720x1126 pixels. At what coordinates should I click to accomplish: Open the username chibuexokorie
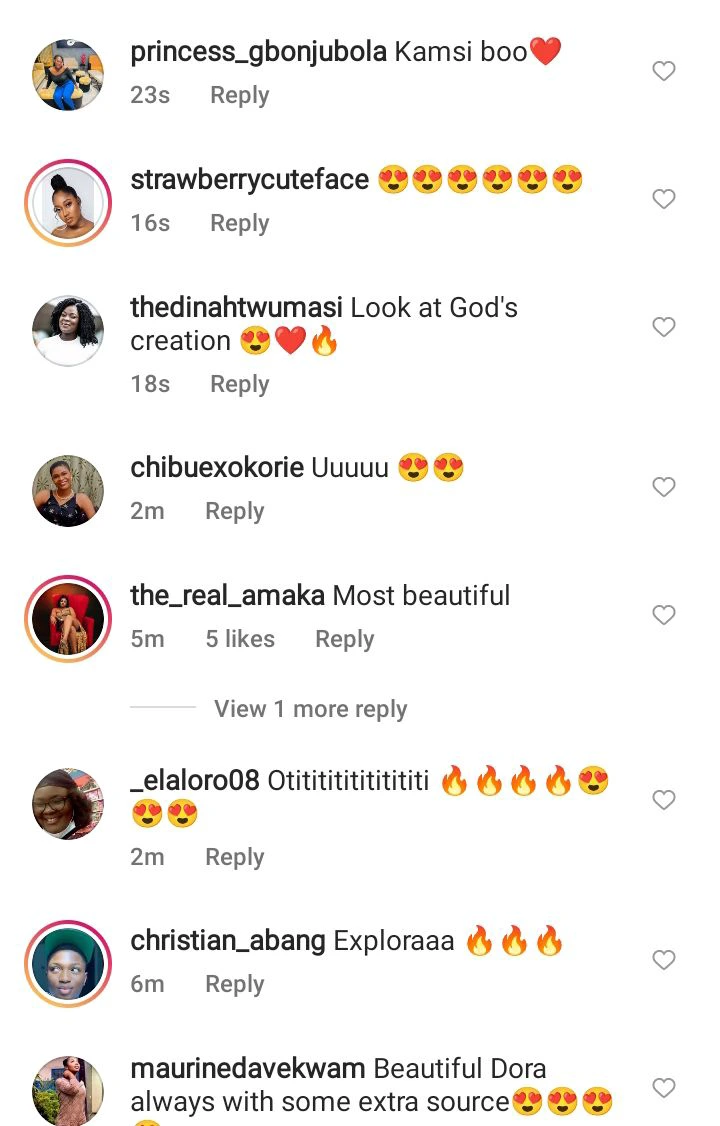217,467
